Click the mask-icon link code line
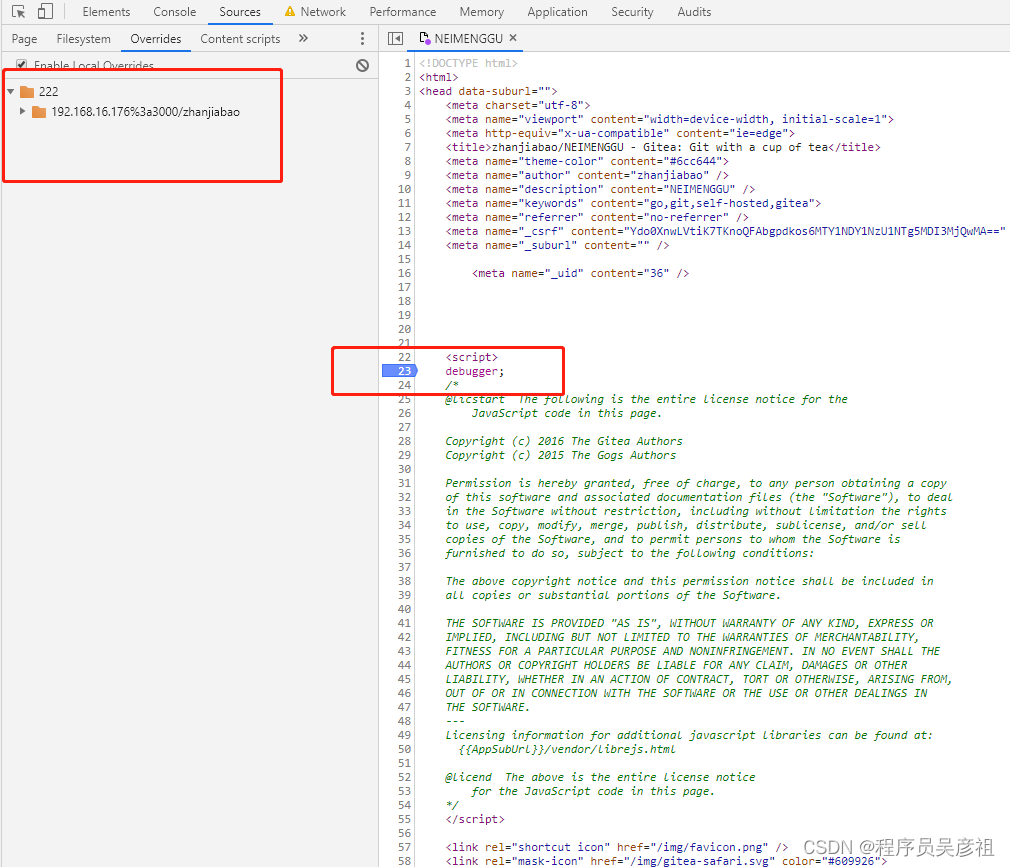This screenshot has width=1010, height=867. coord(666,861)
